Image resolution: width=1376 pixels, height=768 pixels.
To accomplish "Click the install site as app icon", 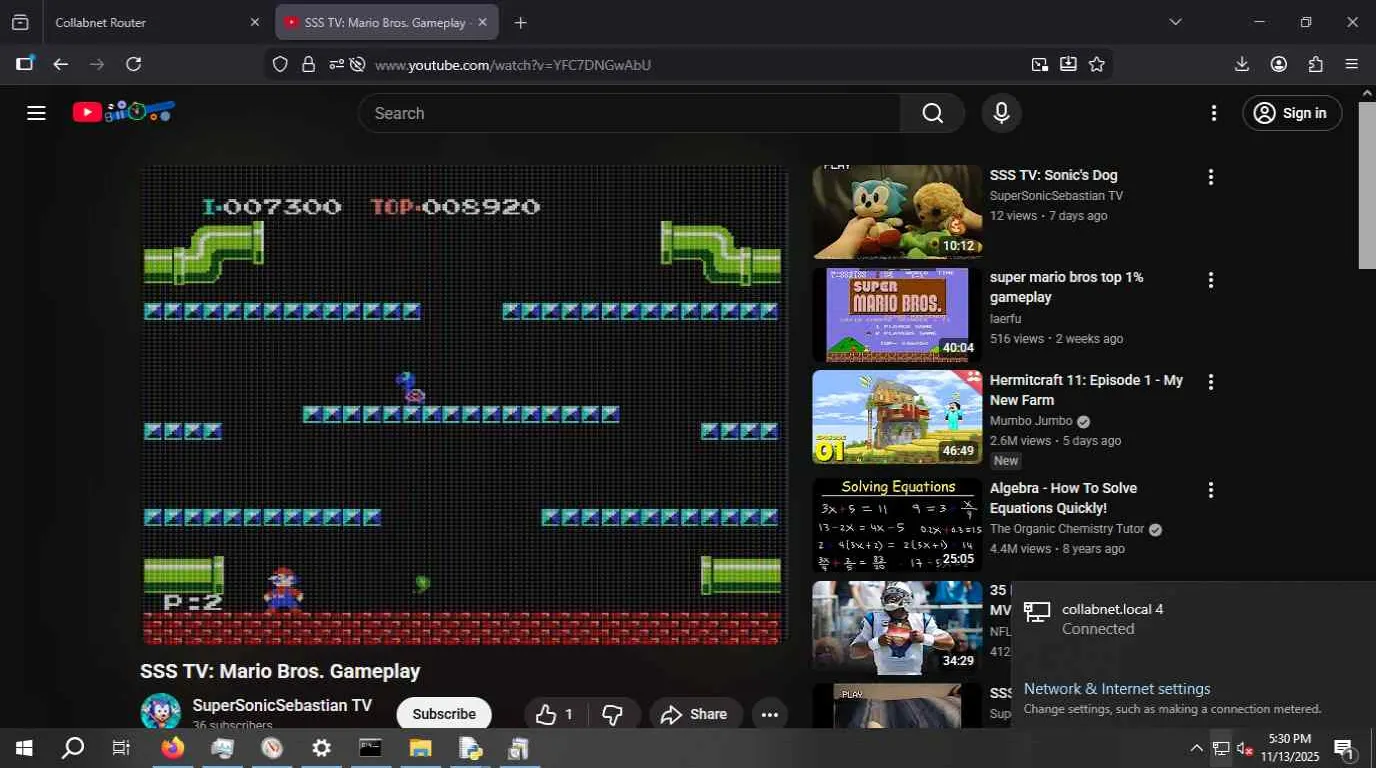I will 1068,64.
